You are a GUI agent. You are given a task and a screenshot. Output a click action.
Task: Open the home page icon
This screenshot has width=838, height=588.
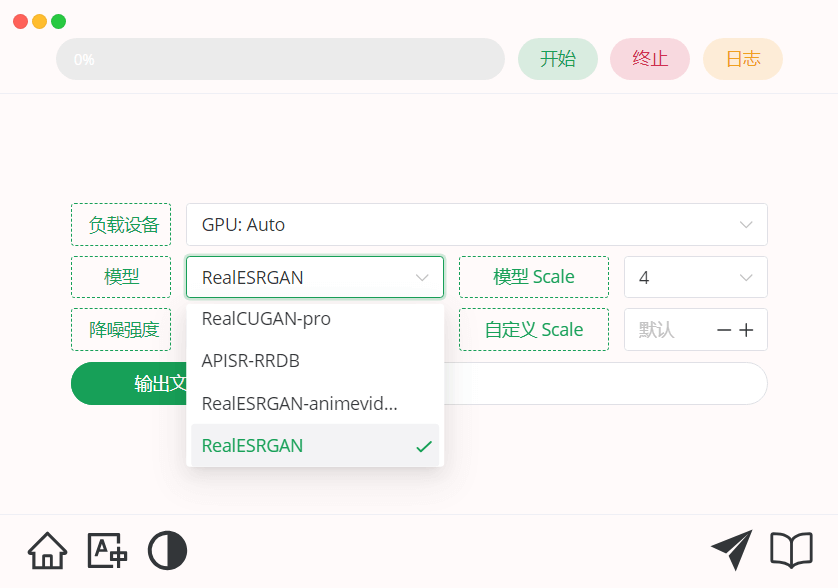pyautogui.click(x=48, y=551)
